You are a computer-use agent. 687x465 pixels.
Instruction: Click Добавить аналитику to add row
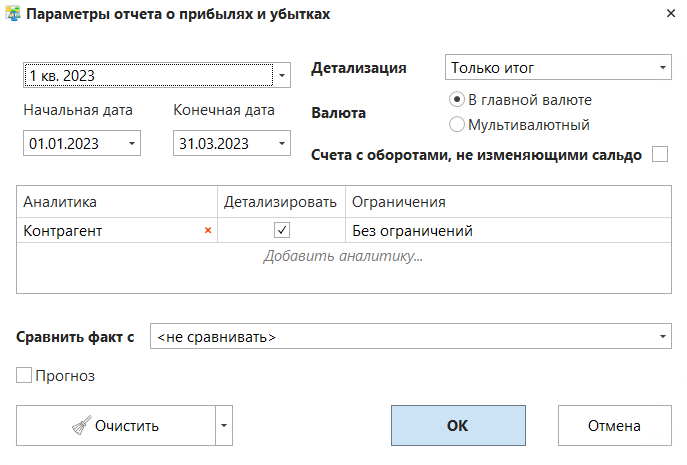343,257
